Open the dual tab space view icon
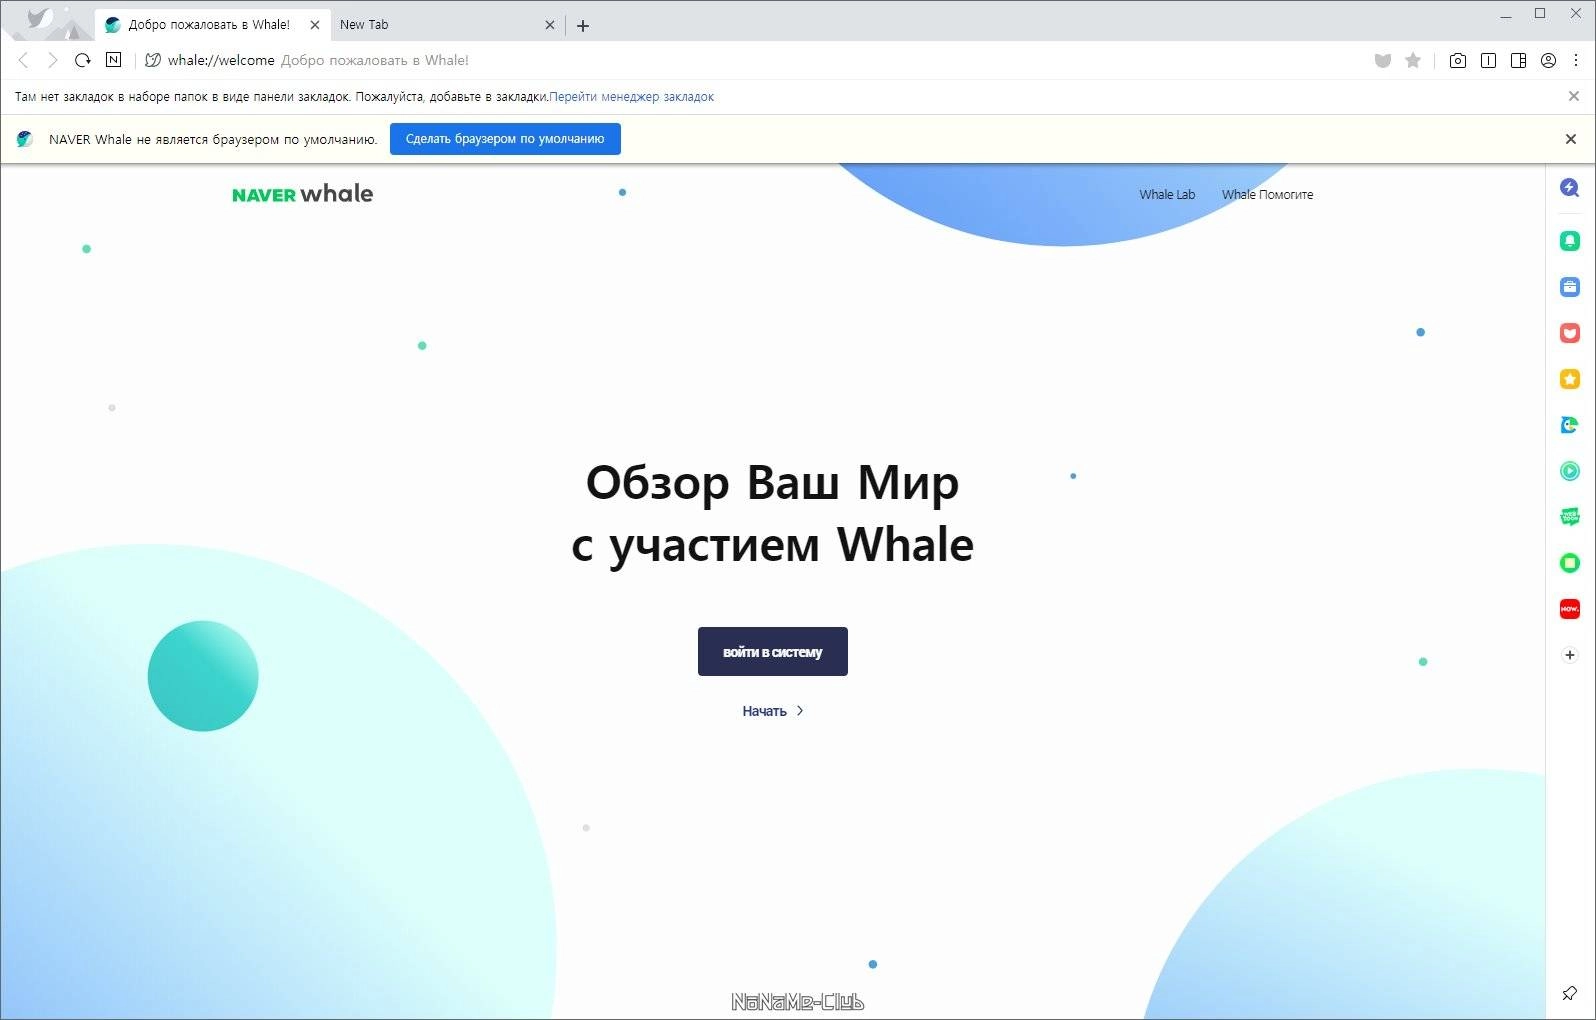 coord(1488,61)
